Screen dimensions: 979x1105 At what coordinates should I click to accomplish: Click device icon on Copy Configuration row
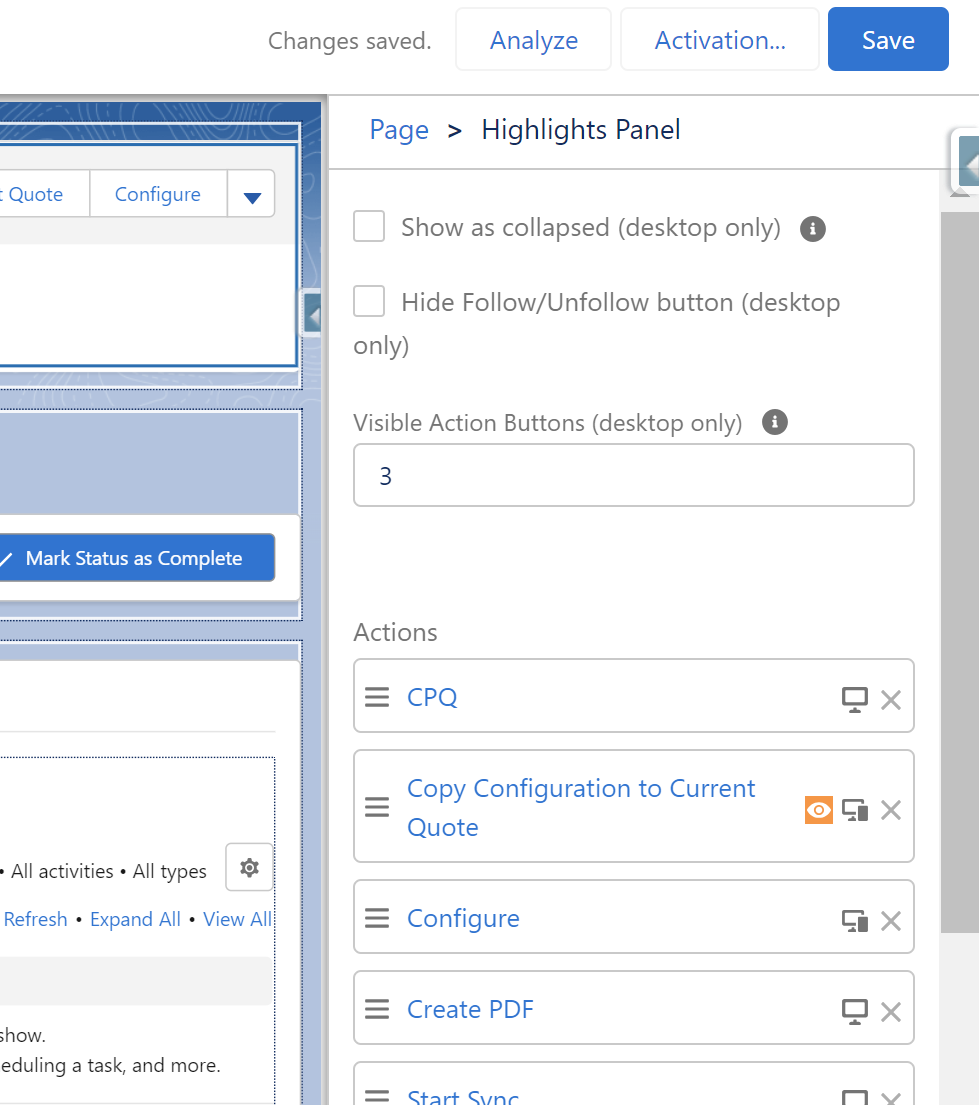pos(855,810)
